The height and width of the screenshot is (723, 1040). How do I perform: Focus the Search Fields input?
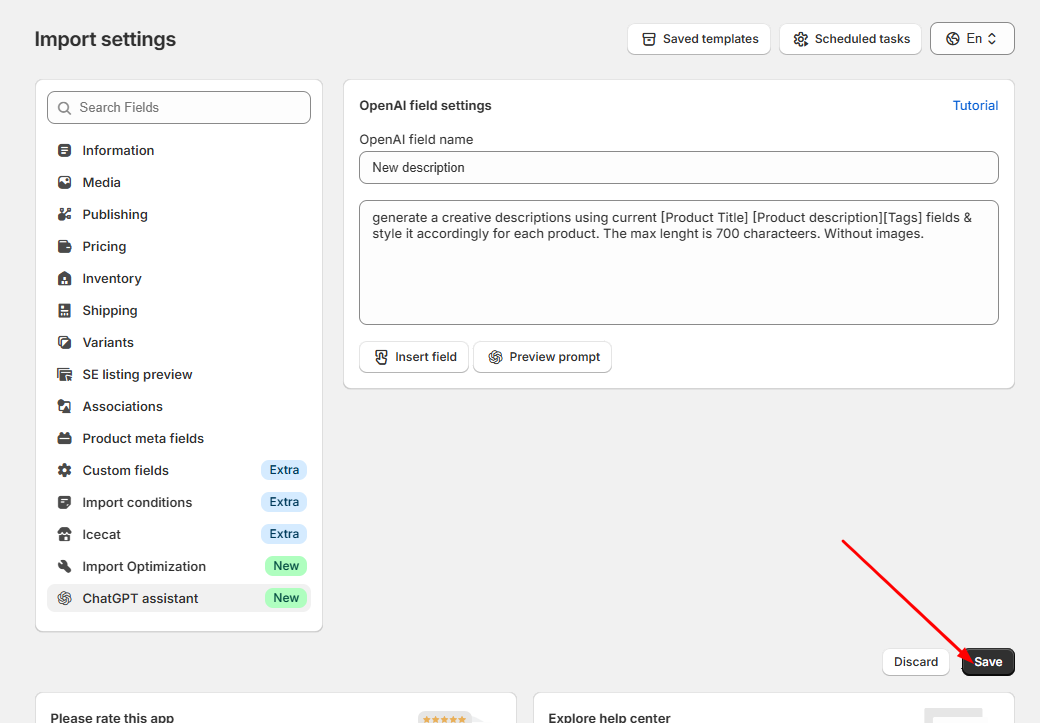point(179,107)
